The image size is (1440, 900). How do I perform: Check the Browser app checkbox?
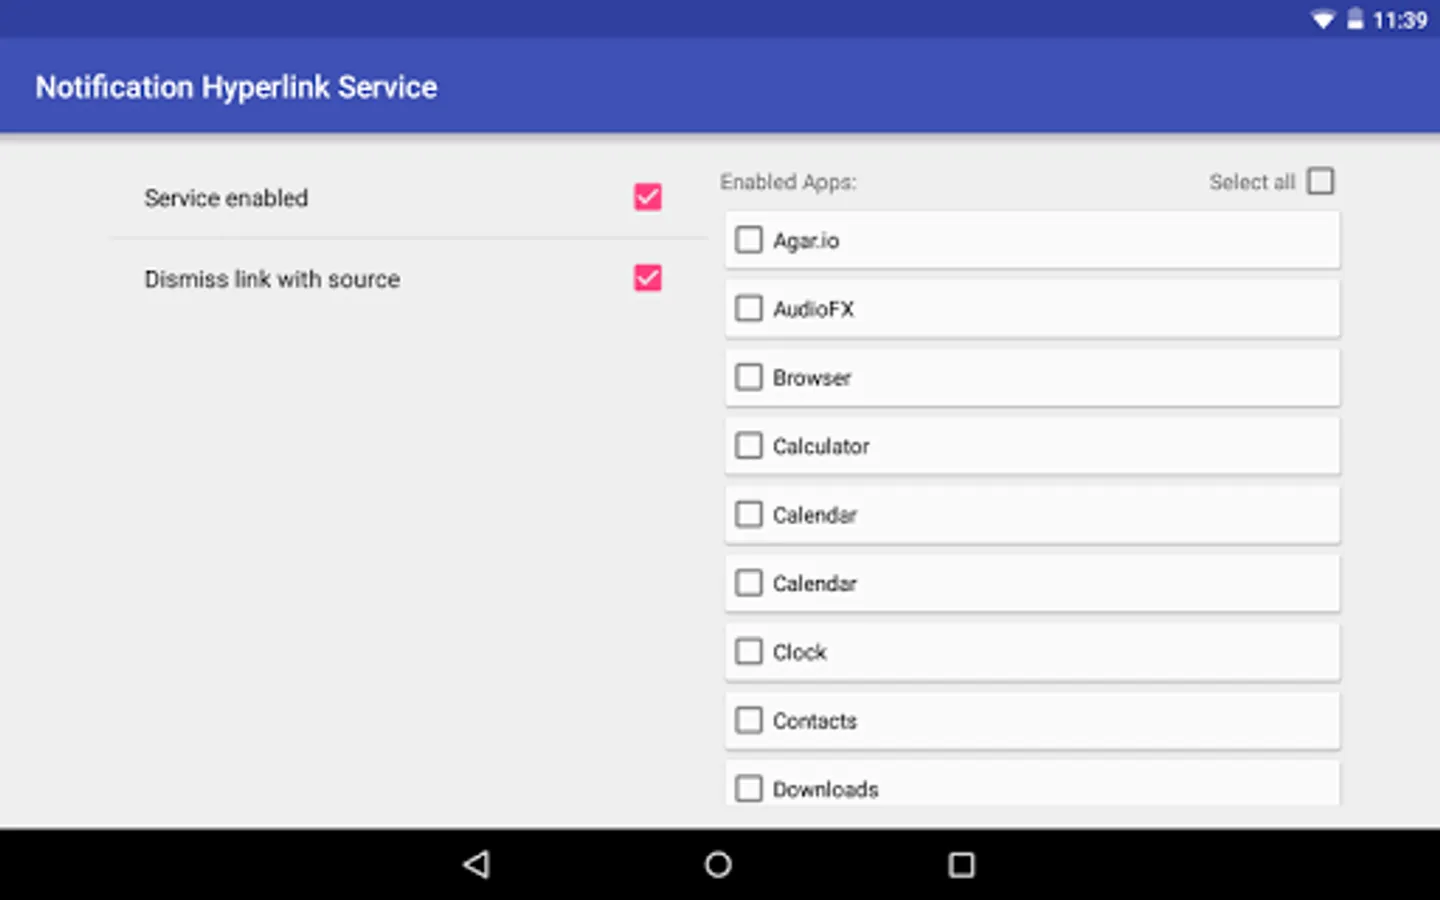point(748,377)
